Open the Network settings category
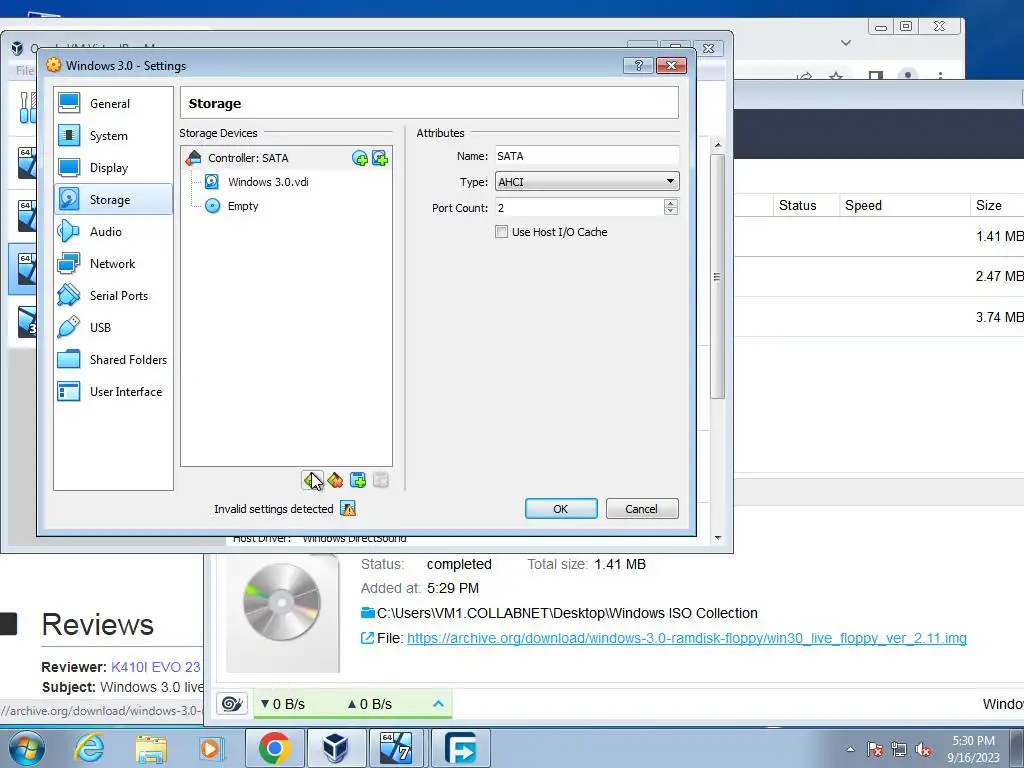1024x768 pixels. (113, 263)
